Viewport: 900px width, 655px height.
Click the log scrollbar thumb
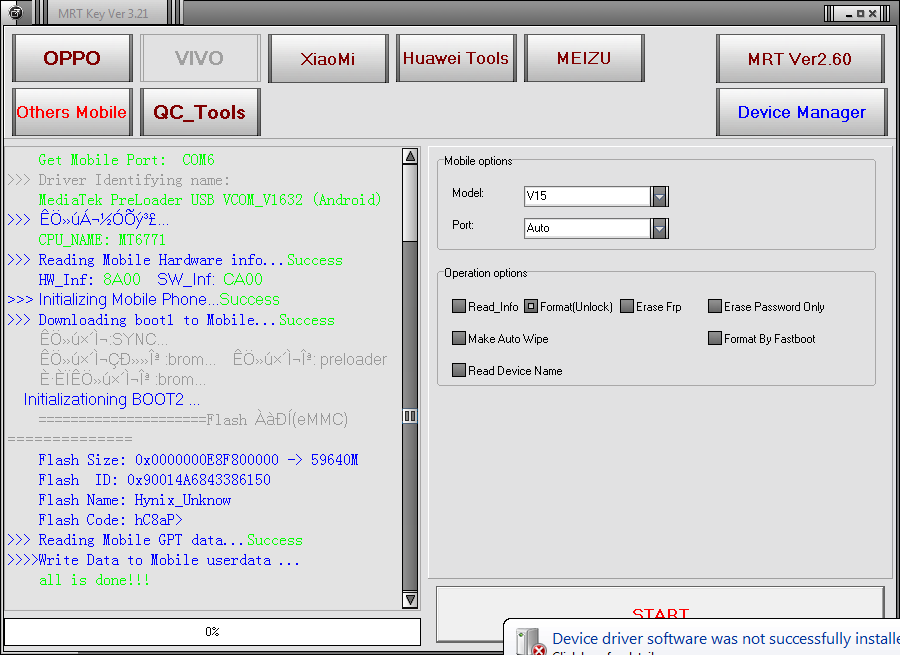[x=410, y=416]
